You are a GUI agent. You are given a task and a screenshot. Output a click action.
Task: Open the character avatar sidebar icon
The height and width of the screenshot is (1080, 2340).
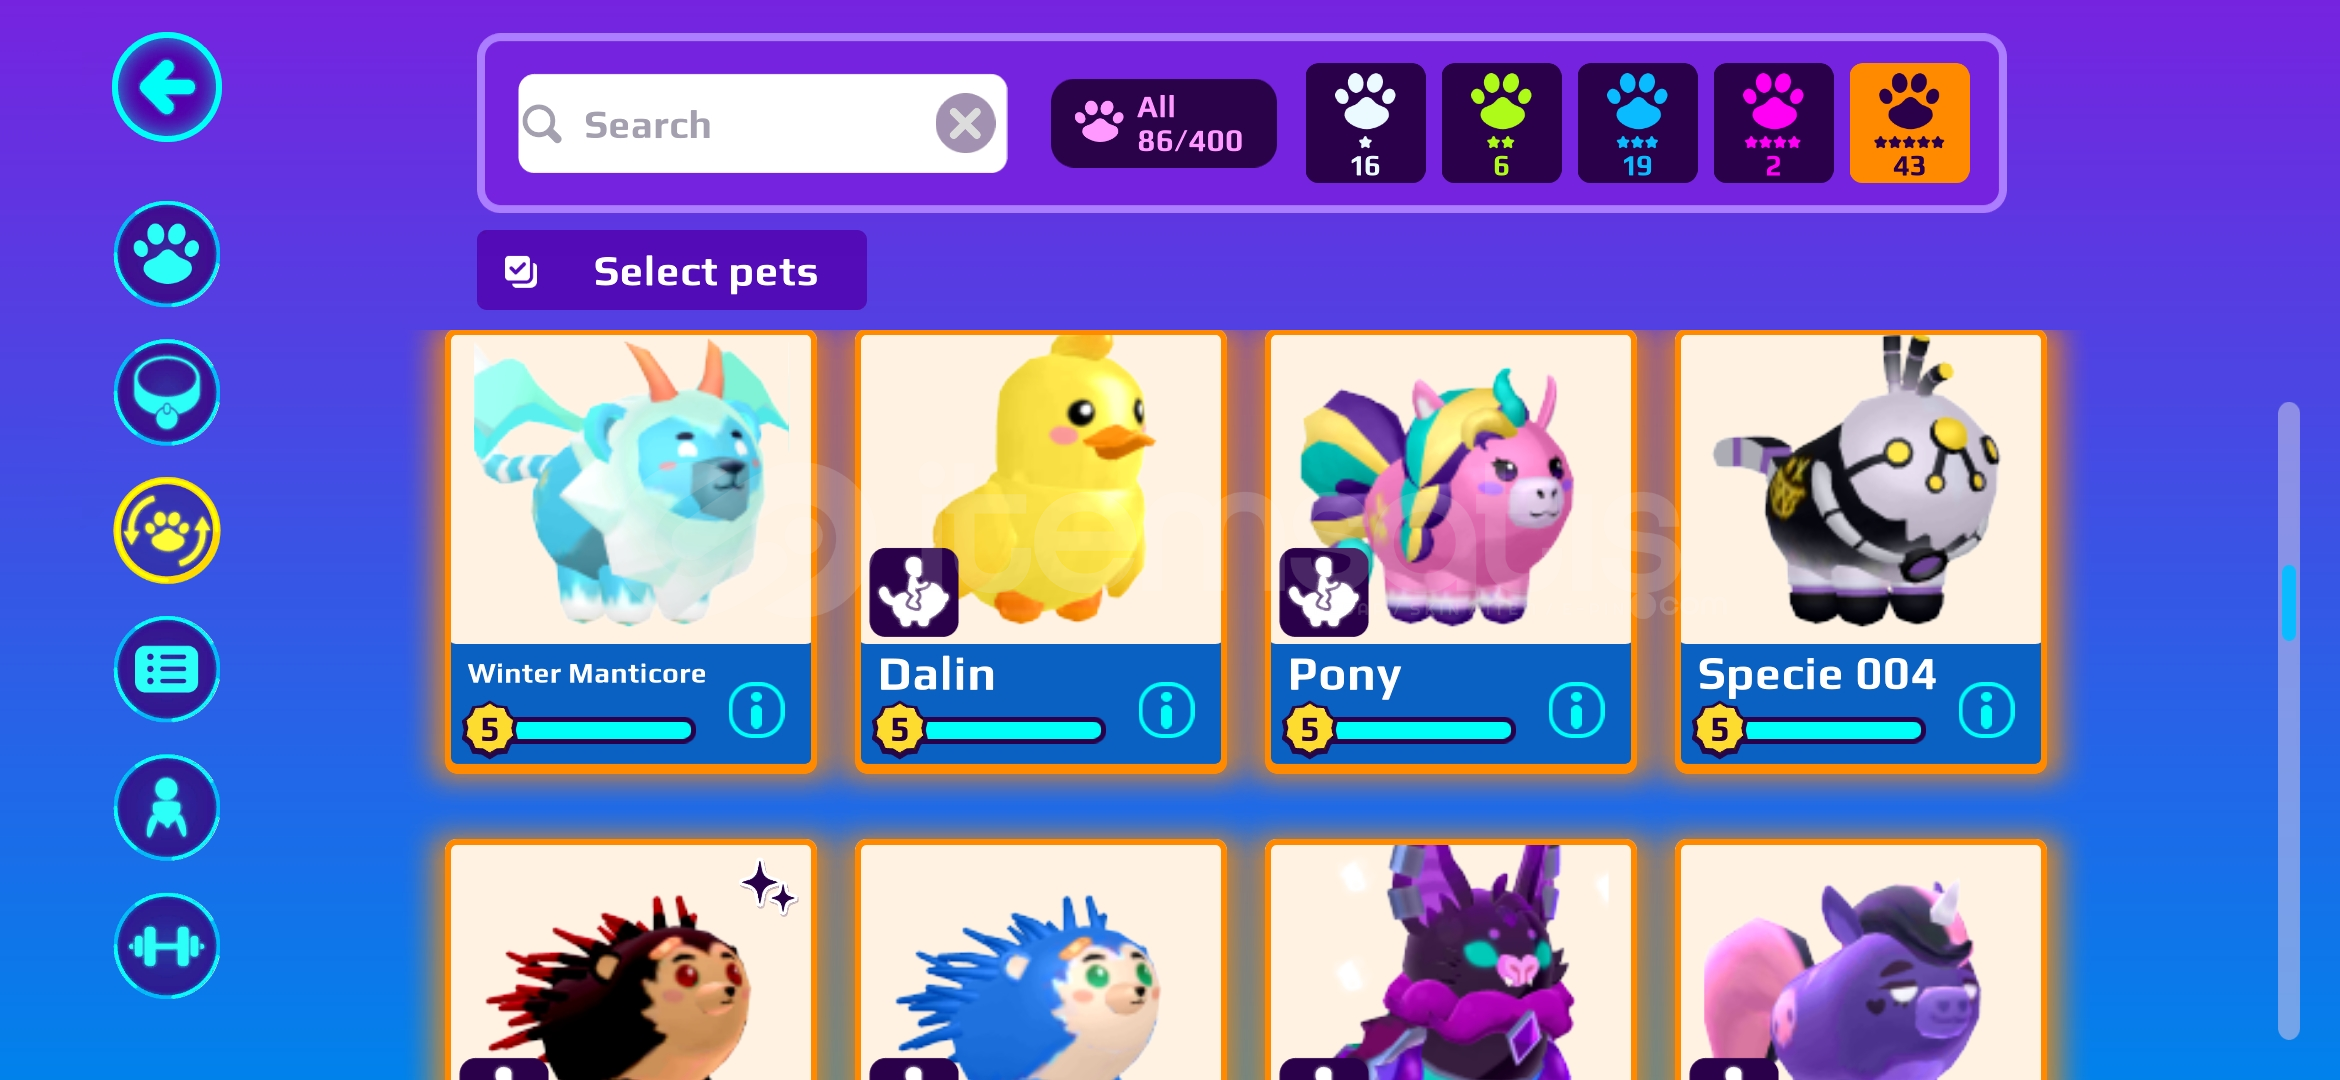[167, 807]
